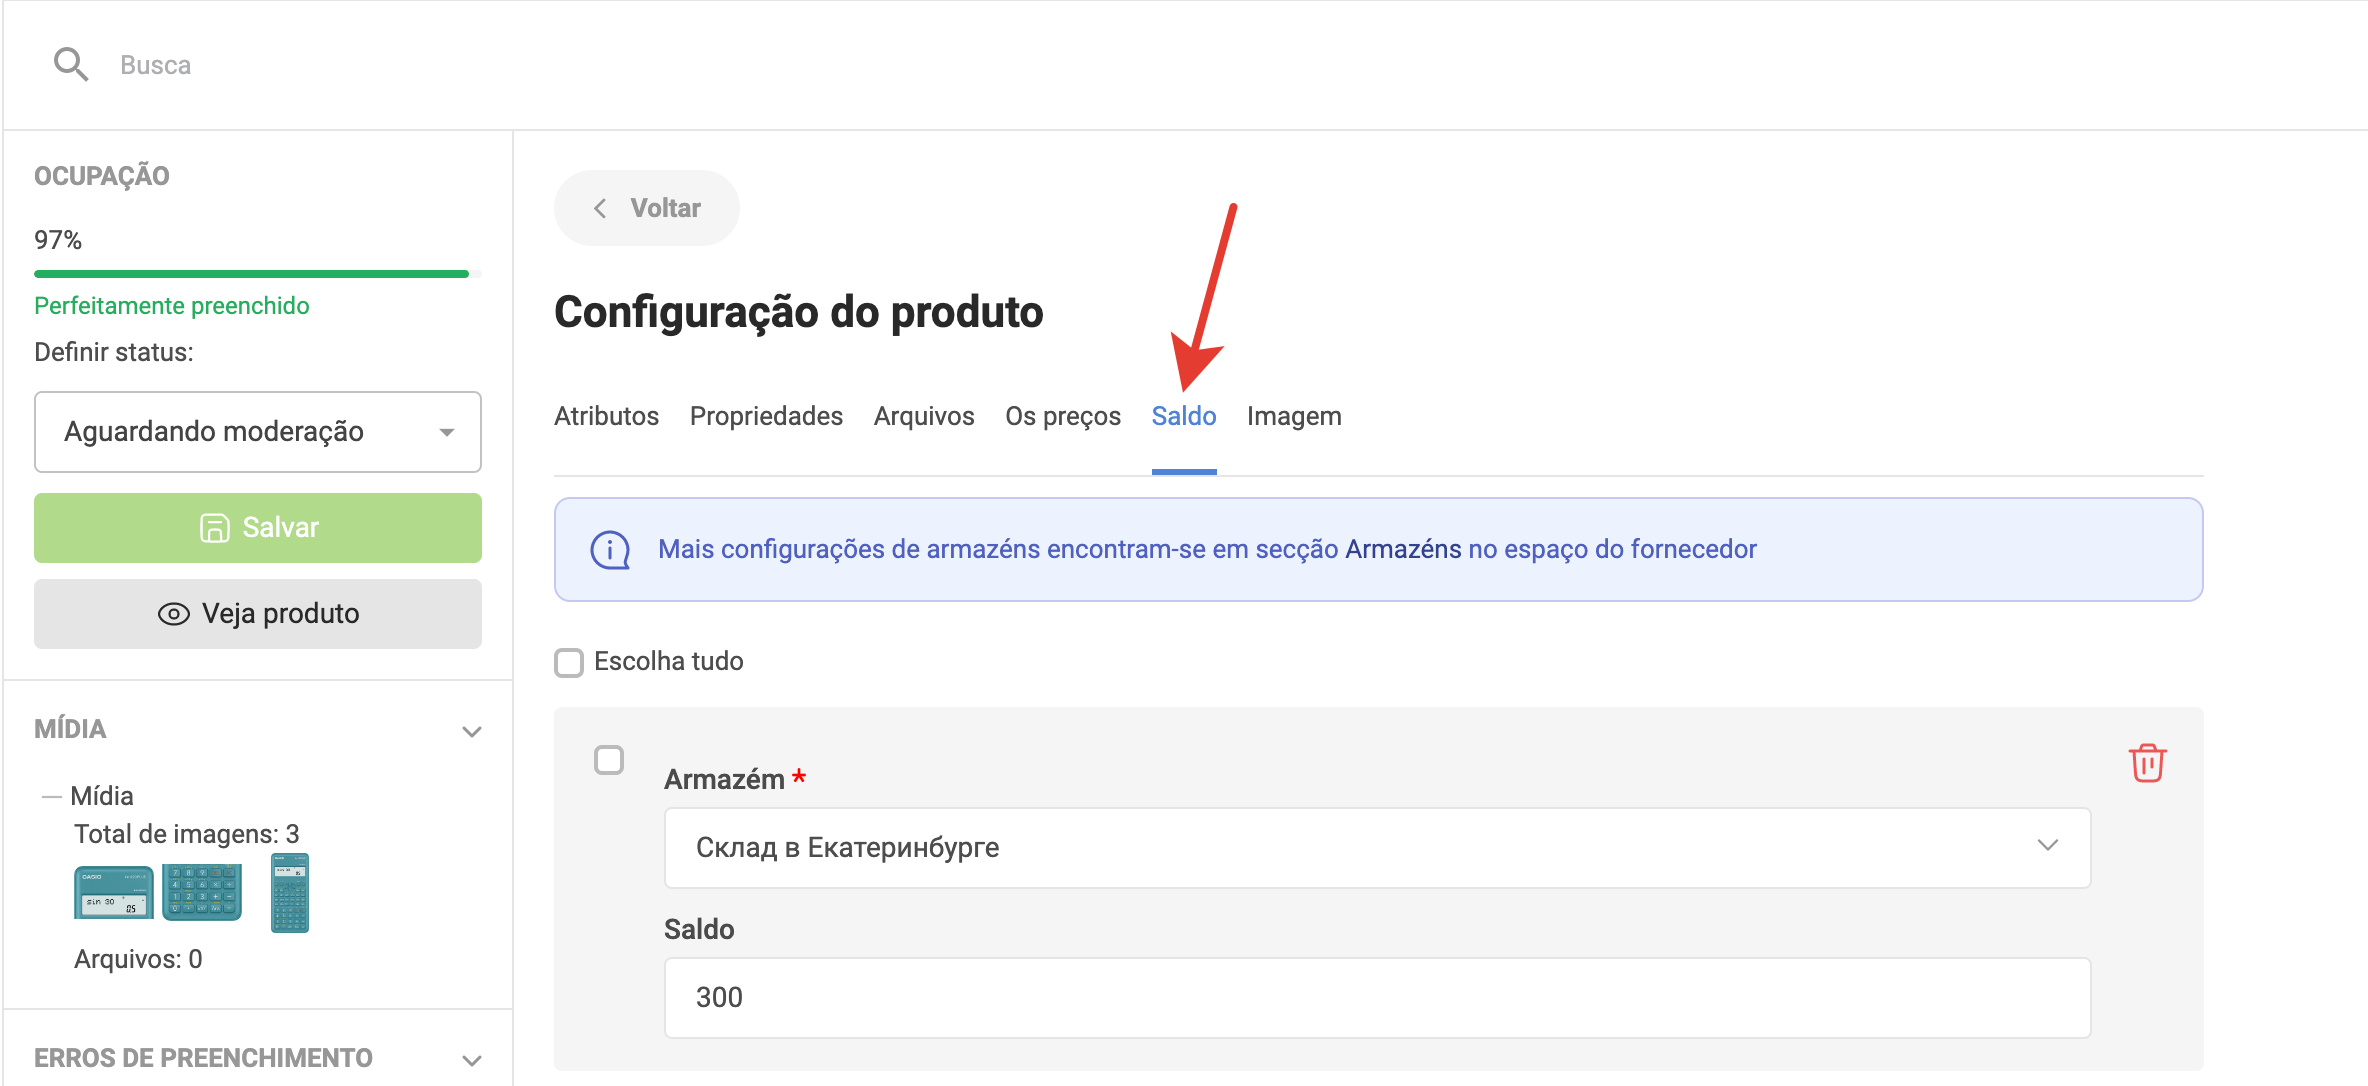This screenshot has height=1086, width=2368.
Task: Click the info circle icon in banner
Action: [x=610, y=550]
